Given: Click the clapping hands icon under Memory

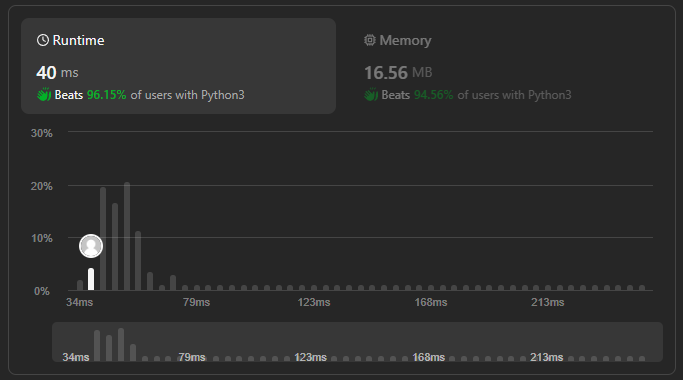Looking at the screenshot, I should [x=371, y=95].
